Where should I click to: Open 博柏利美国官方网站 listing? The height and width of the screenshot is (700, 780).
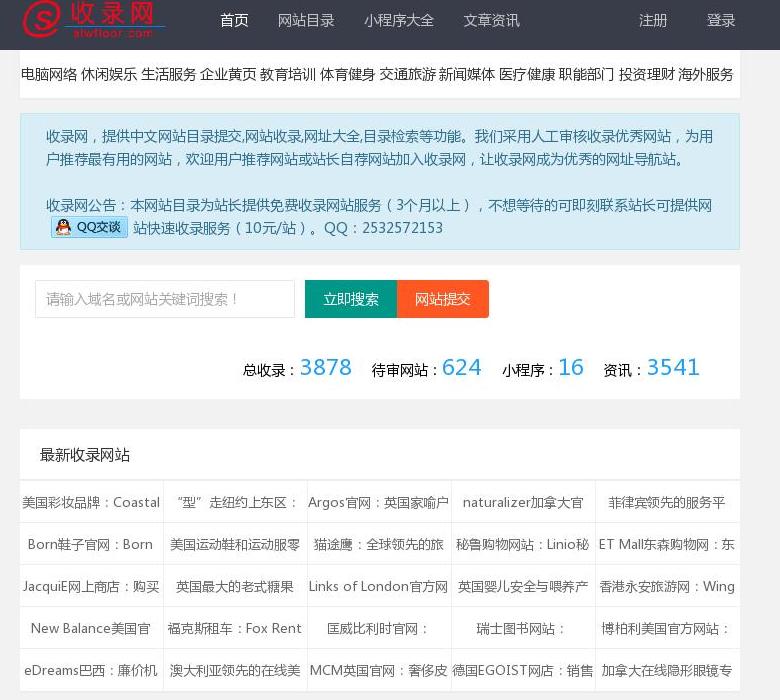point(666,629)
